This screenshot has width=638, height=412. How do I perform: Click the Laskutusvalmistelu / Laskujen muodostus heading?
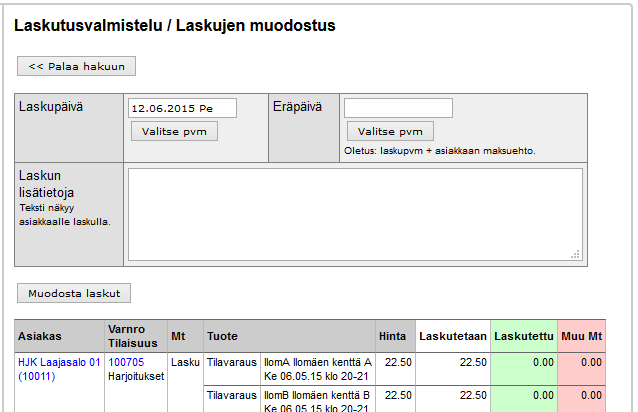pyautogui.click(x=175, y=26)
